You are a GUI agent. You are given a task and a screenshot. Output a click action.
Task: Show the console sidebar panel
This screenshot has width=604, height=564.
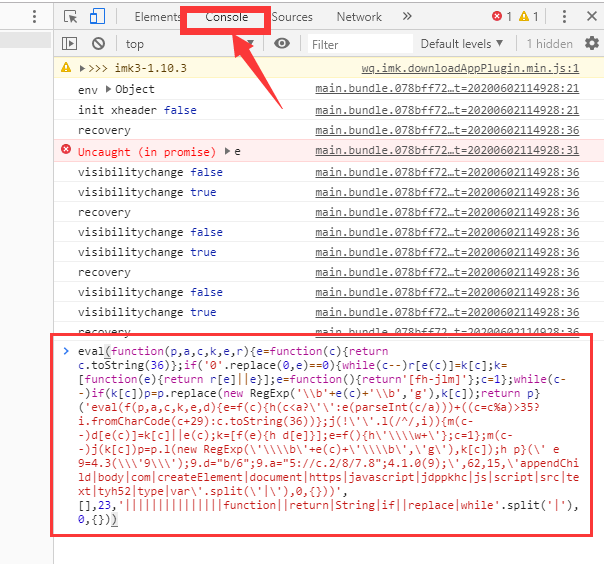tap(69, 44)
